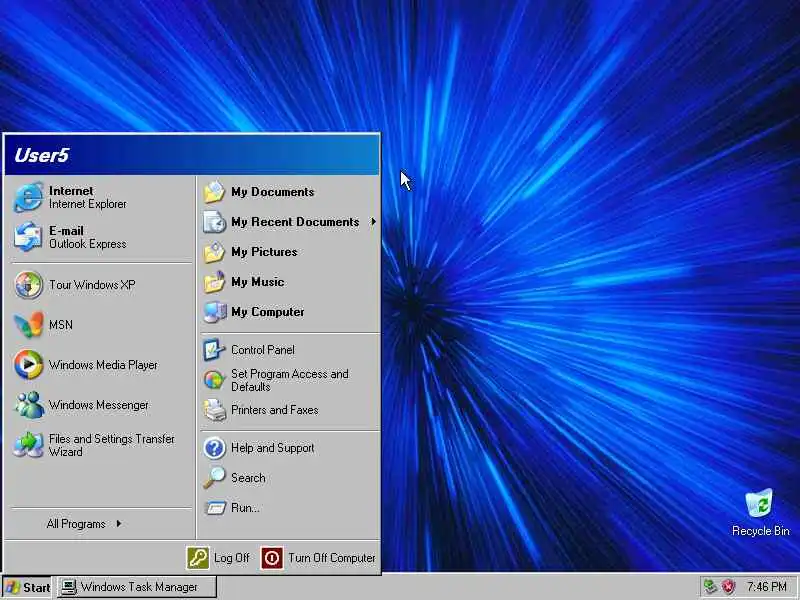Select the E-mail Outlook Express label
This screenshot has height=600, width=800.
[x=87, y=237]
